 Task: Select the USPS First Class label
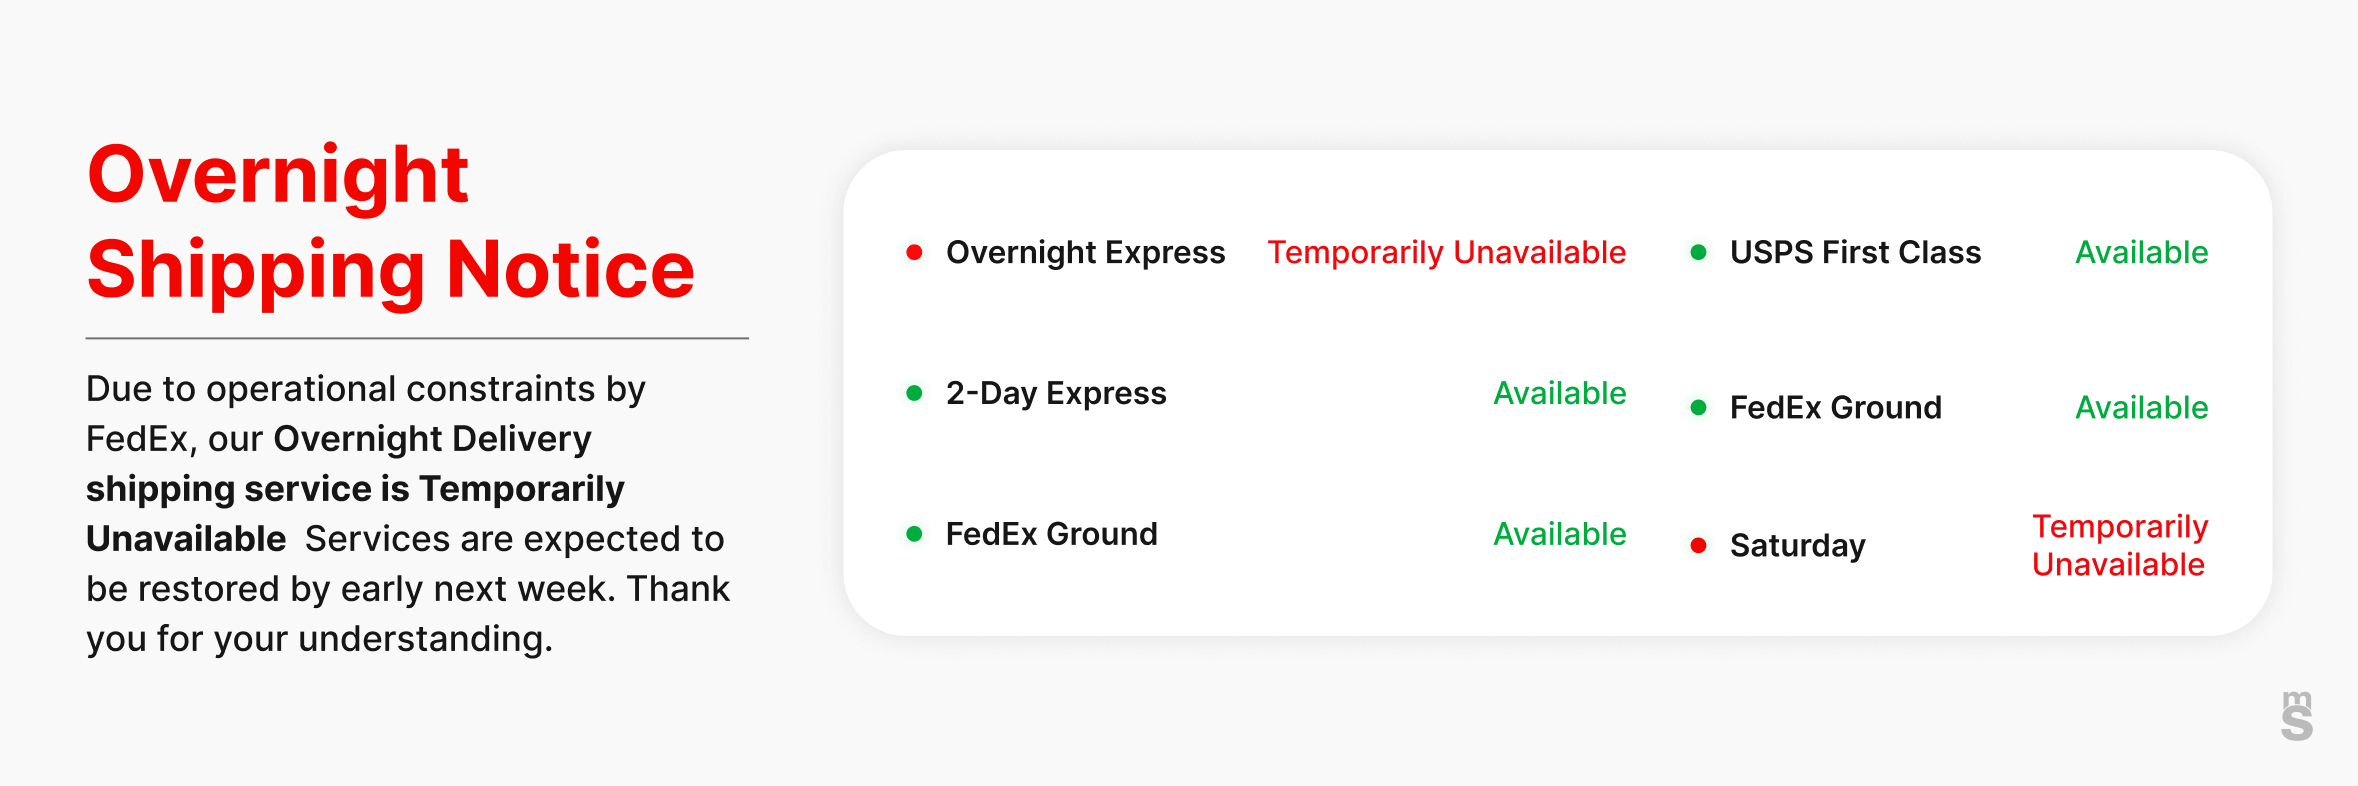click(1855, 253)
